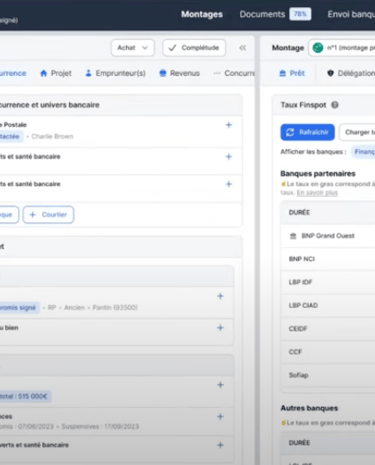Click the Charlie Brown contact text
The width and height of the screenshot is (375, 465).
(x=52, y=136)
